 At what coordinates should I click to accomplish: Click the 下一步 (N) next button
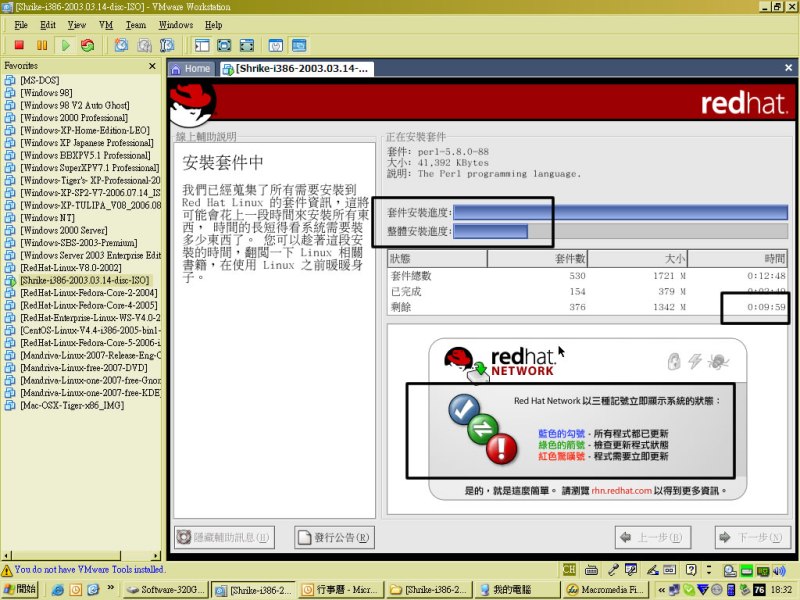point(753,537)
